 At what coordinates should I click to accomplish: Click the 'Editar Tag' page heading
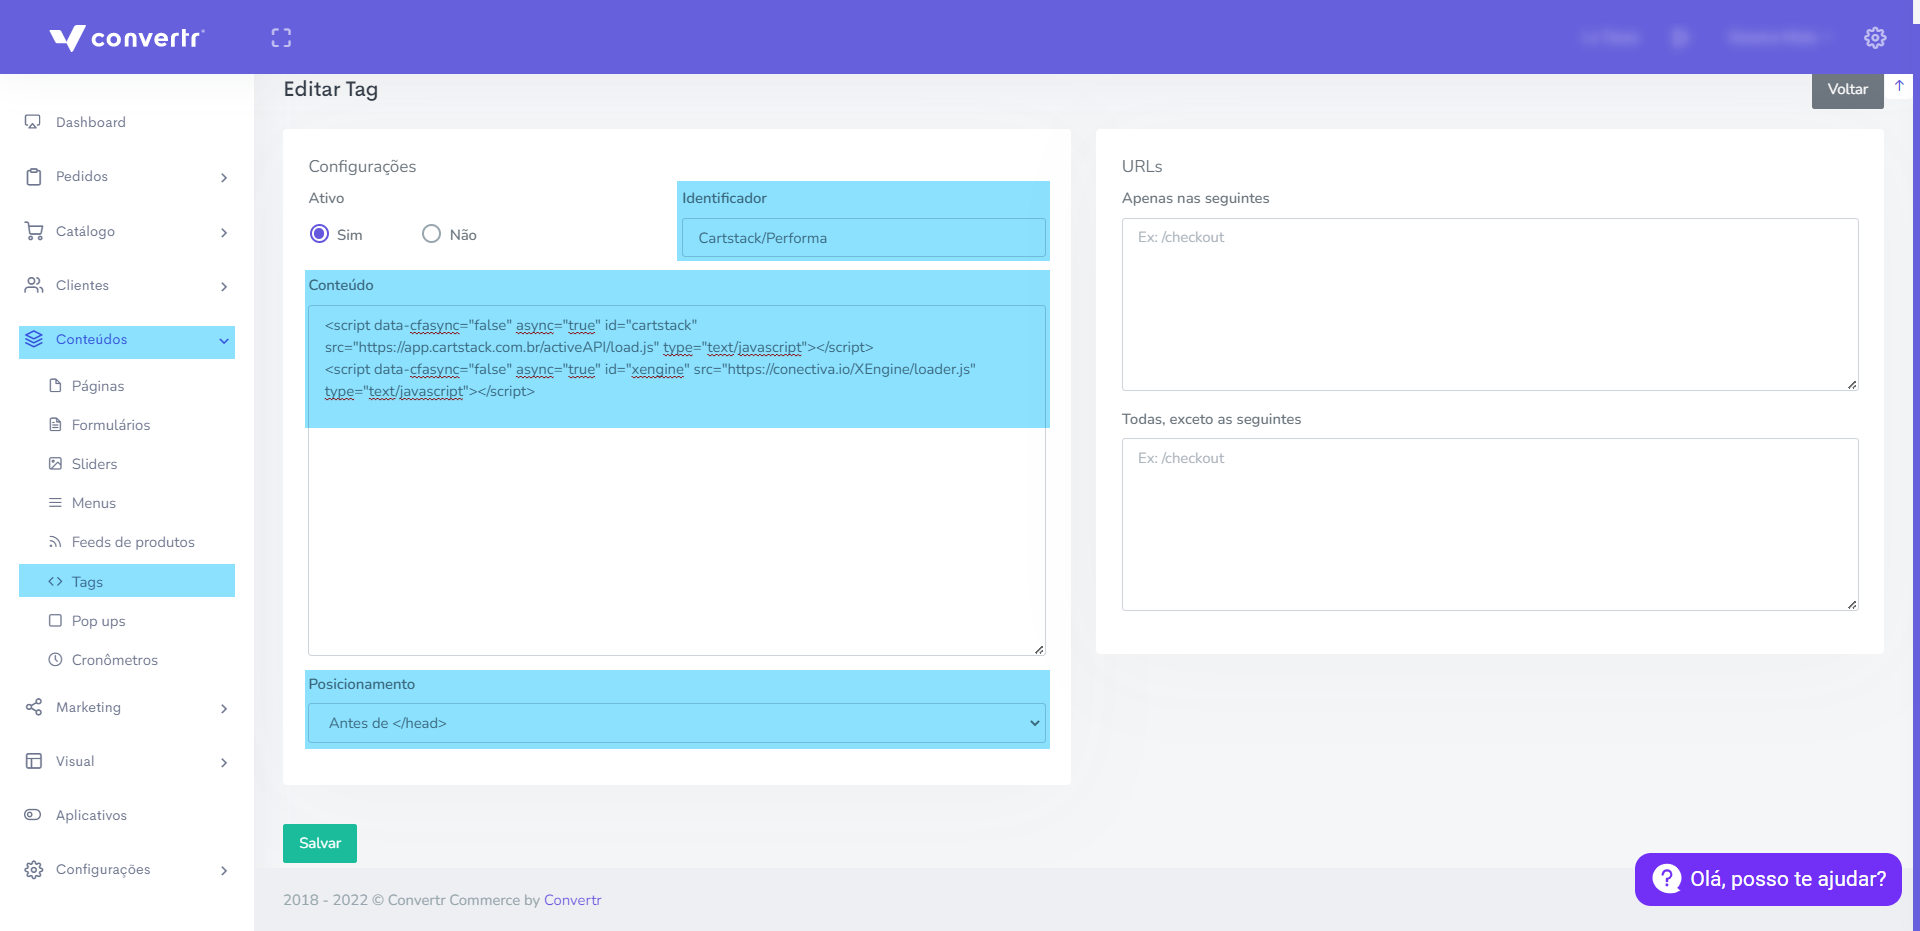[x=331, y=89]
